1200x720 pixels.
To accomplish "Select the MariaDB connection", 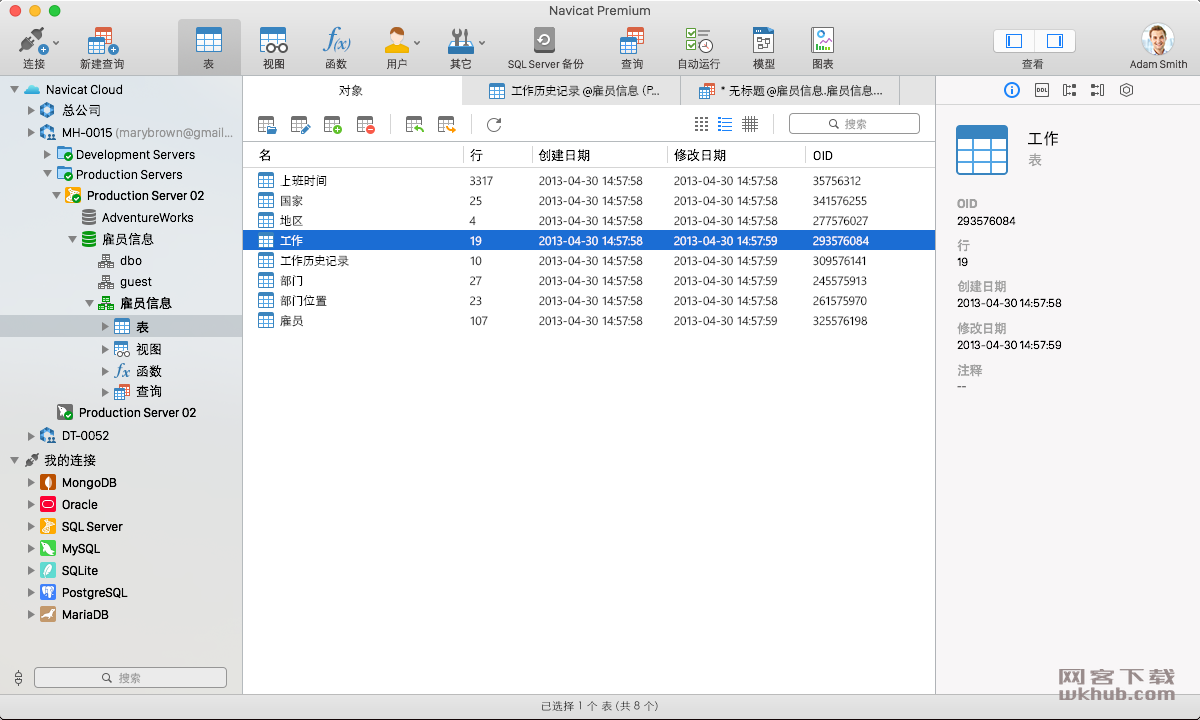I will click(x=85, y=614).
